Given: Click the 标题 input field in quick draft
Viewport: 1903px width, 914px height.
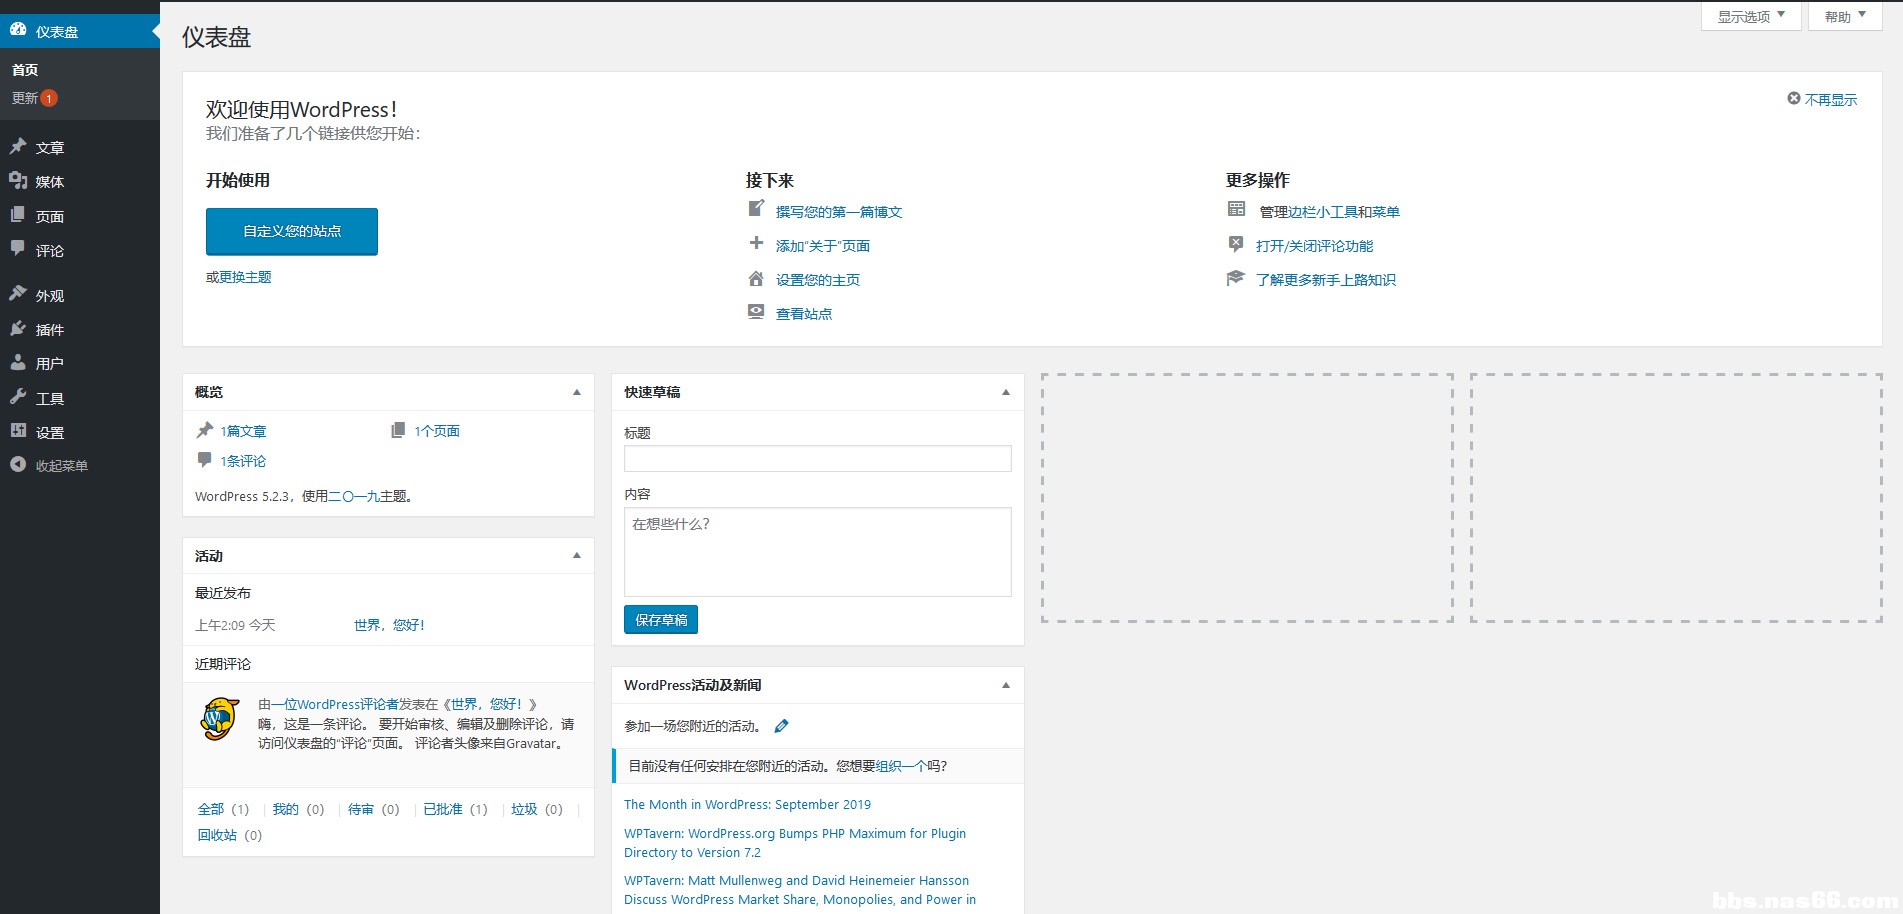Looking at the screenshot, I should (x=817, y=459).
